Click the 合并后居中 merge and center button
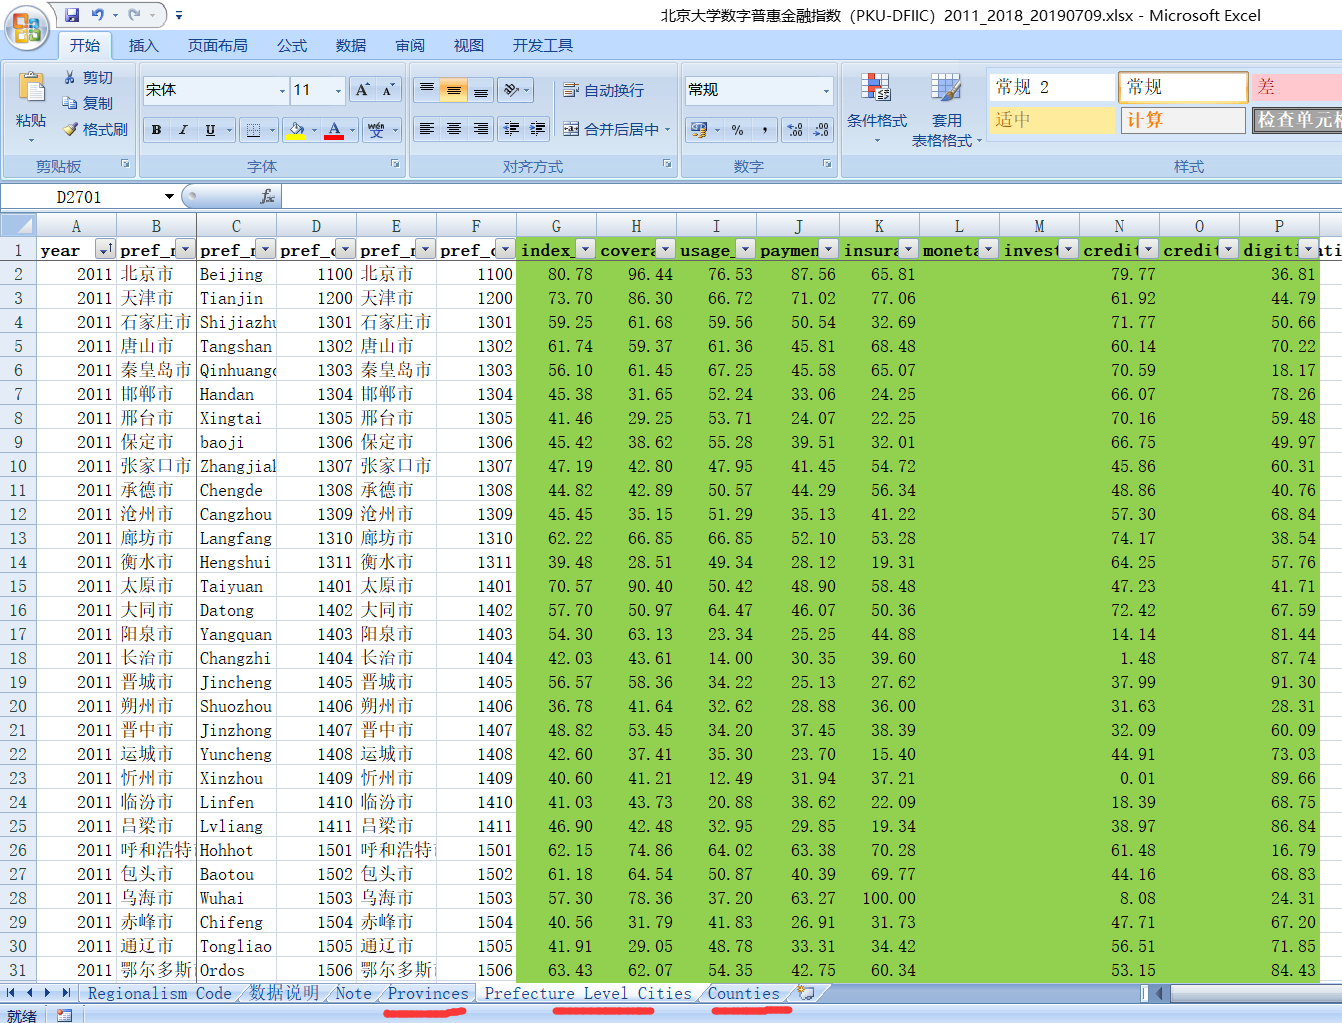 tap(612, 129)
